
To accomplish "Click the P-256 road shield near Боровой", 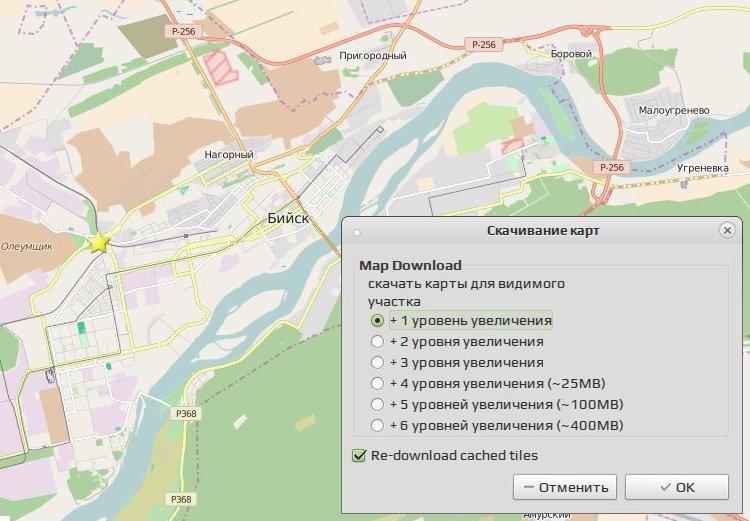I will [484, 44].
